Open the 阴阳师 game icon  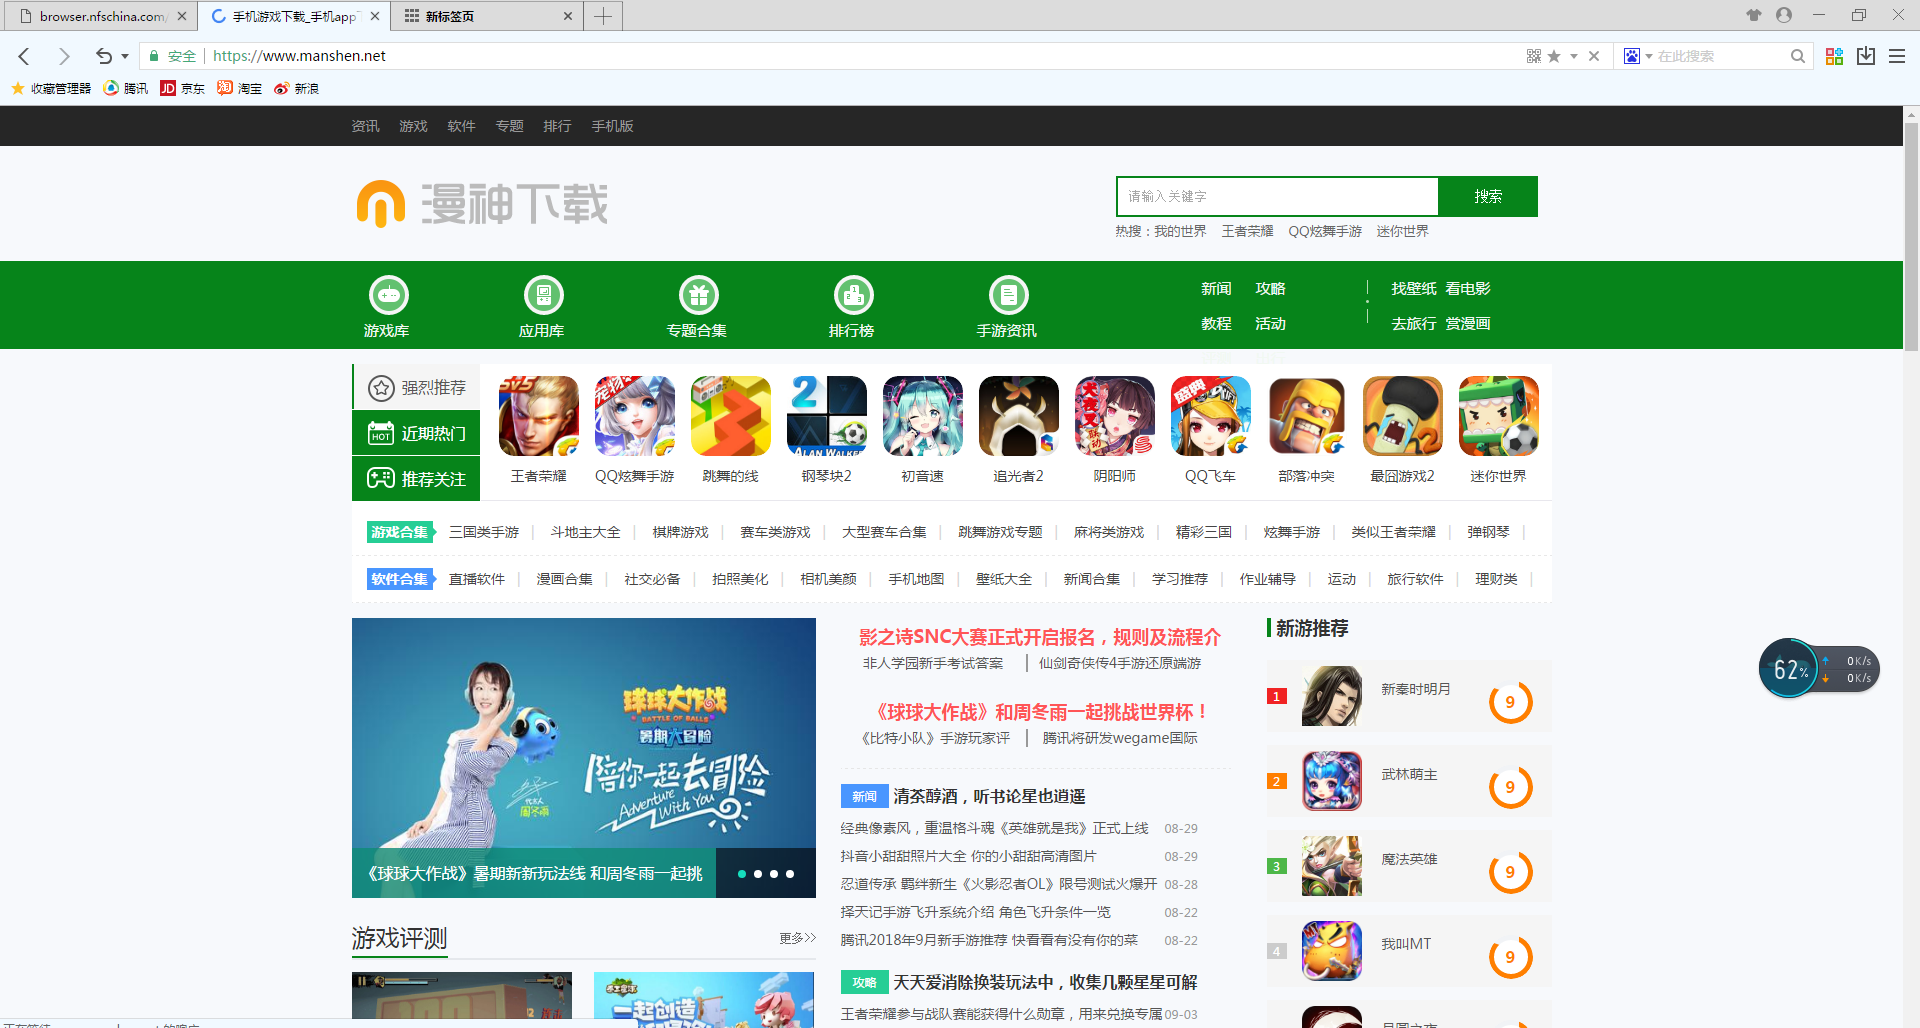coord(1115,416)
